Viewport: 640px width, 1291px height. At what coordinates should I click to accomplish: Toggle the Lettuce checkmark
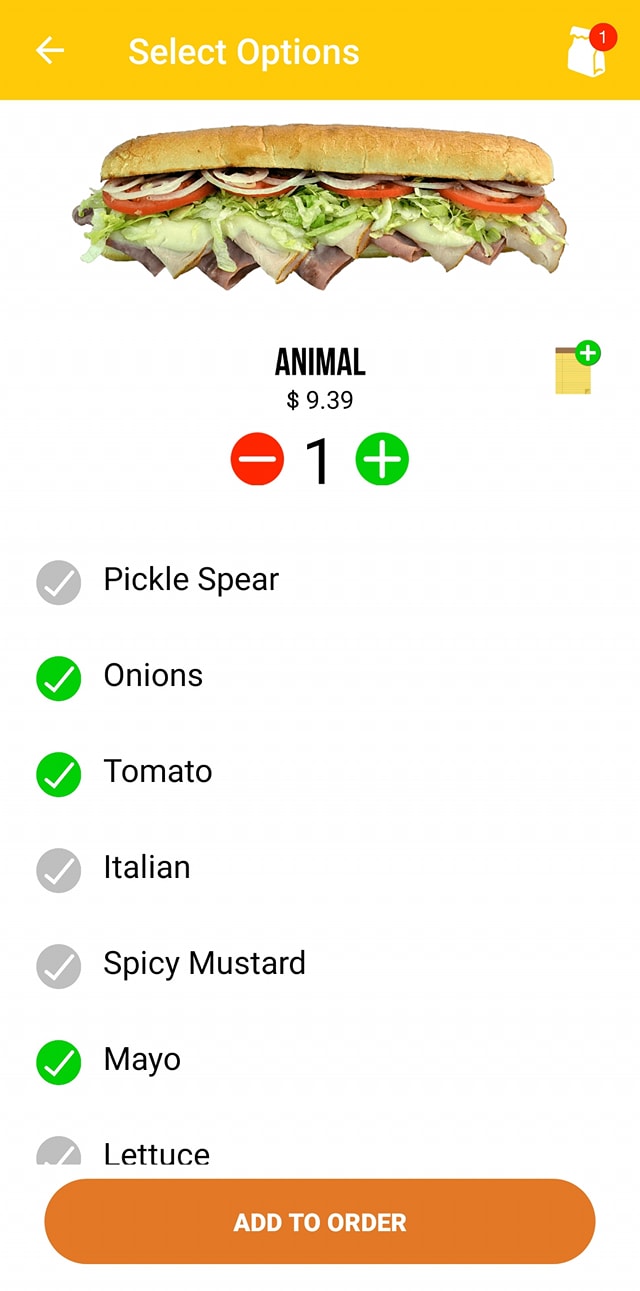pos(59,1153)
